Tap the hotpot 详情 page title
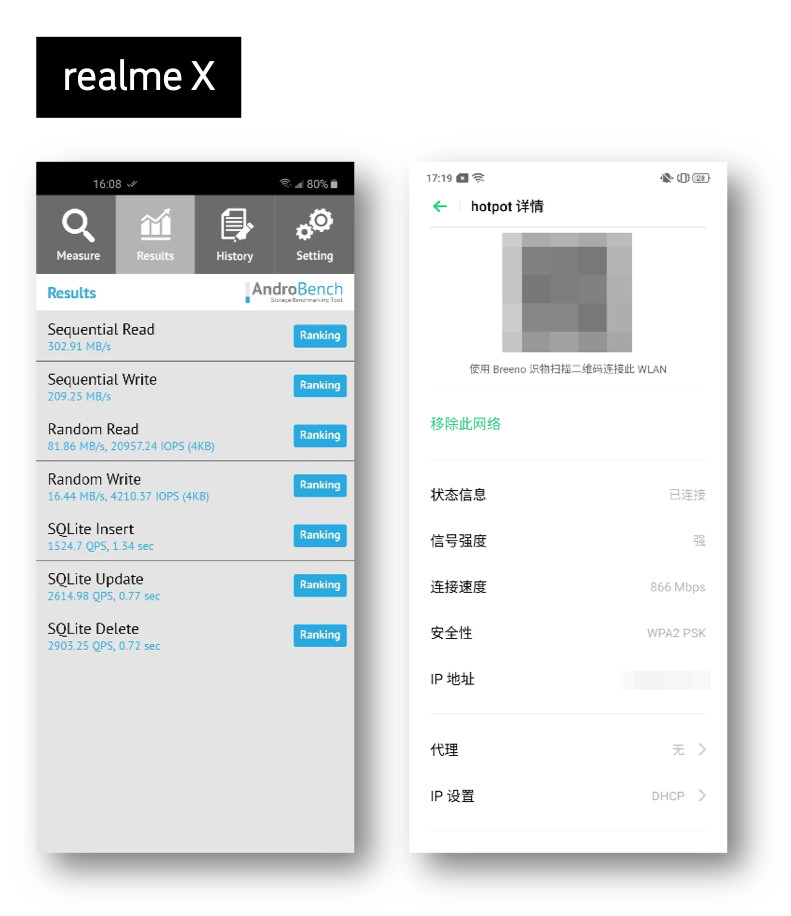791x916 pixels. click(507, 206)
